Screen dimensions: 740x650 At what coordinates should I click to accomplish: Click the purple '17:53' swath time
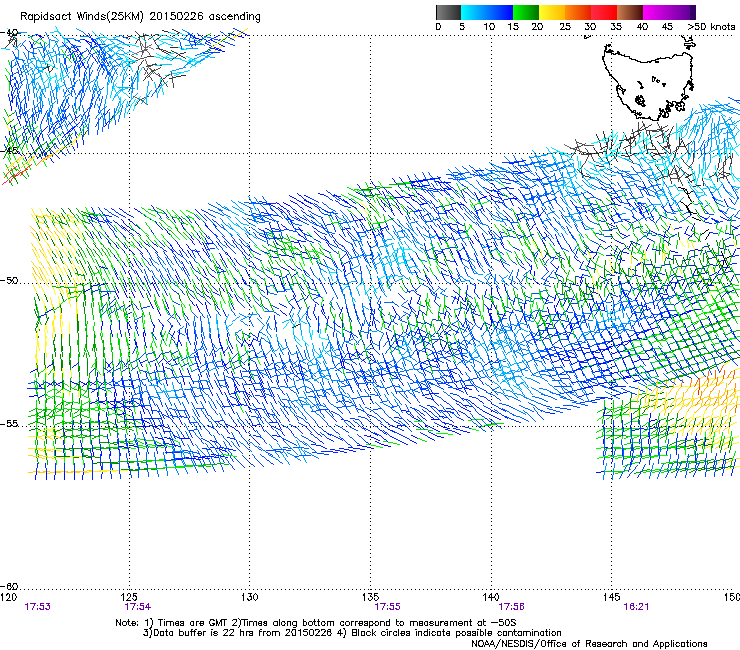37,607
